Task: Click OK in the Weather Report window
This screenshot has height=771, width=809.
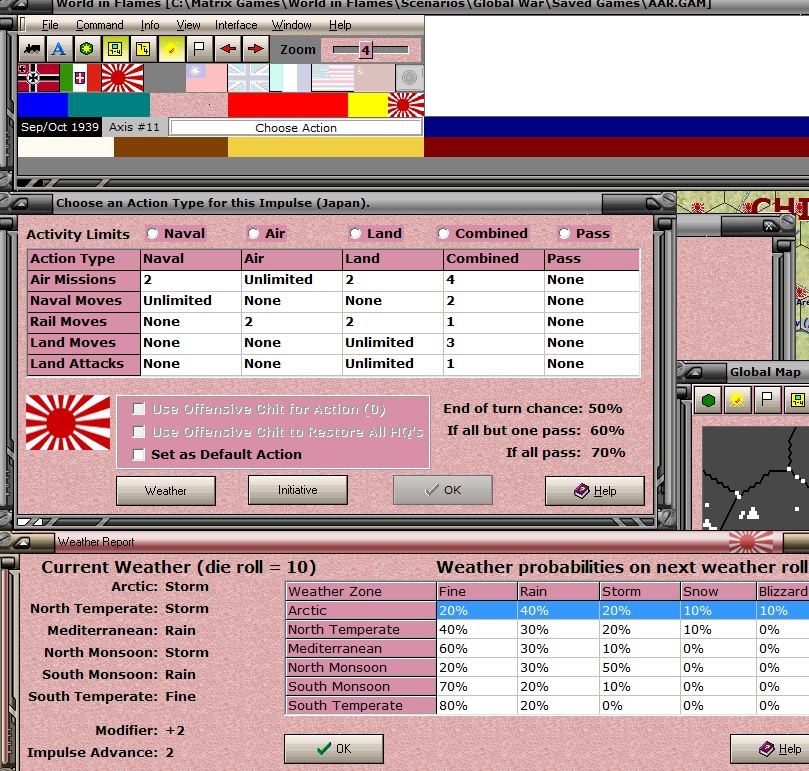Action: (334, 749)
